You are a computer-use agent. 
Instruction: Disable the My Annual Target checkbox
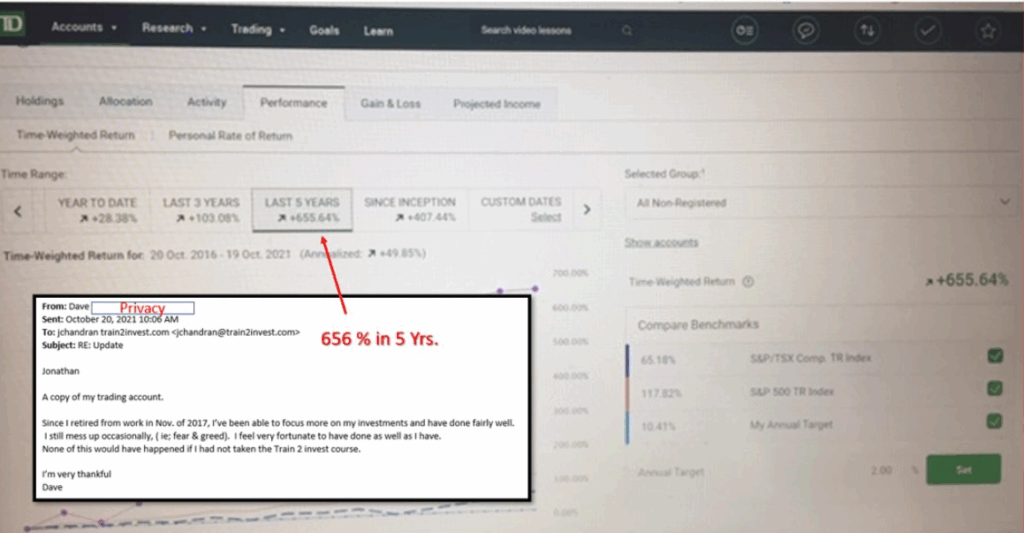(x=994, y=421)
